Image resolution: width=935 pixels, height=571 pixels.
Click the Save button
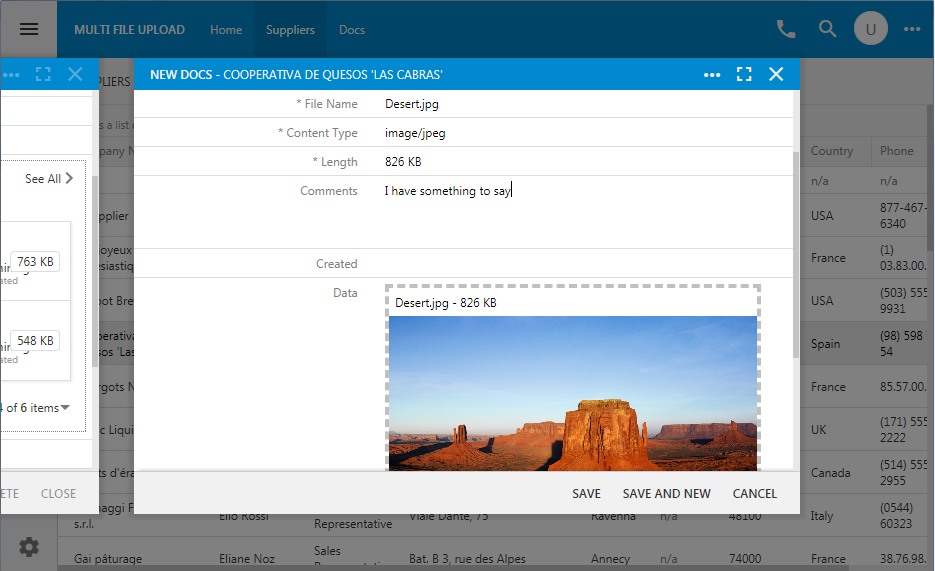[586, 493]
